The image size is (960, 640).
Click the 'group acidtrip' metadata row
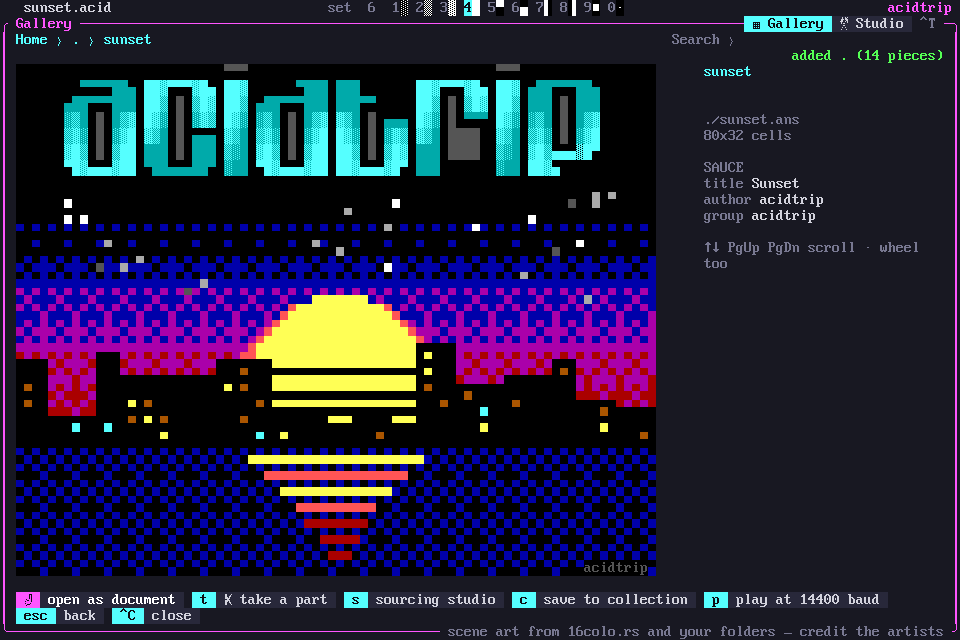(x=759, y=216)
